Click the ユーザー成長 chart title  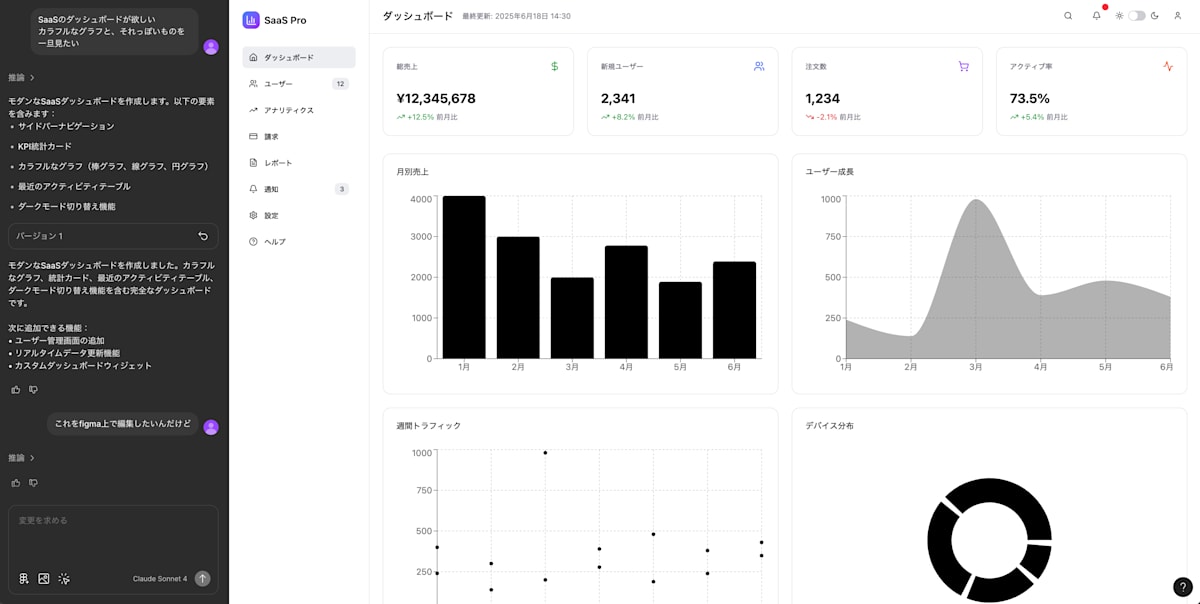pyautogui.click(x=830, y=172)
